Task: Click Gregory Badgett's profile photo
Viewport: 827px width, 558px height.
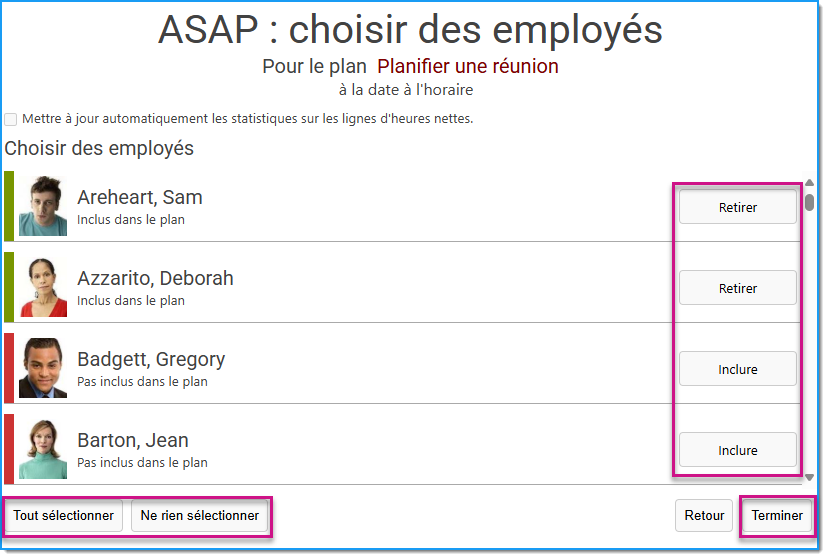Action: coord(43,368)
